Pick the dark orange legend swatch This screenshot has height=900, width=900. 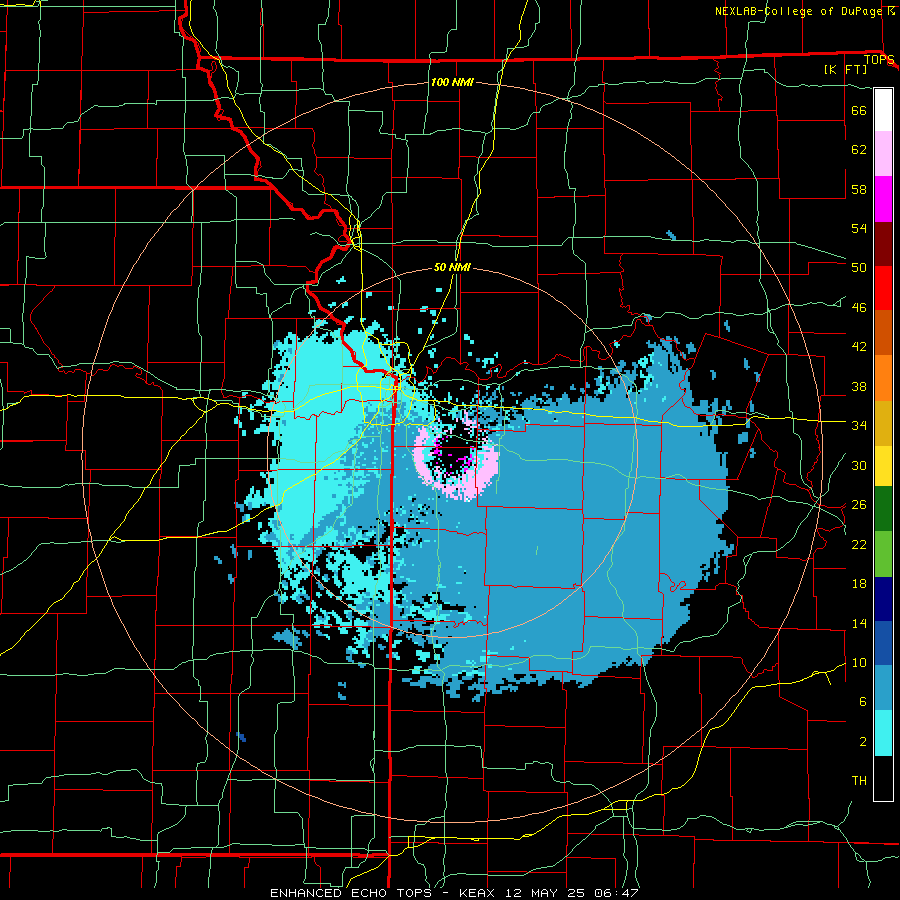tap(883, 333)
